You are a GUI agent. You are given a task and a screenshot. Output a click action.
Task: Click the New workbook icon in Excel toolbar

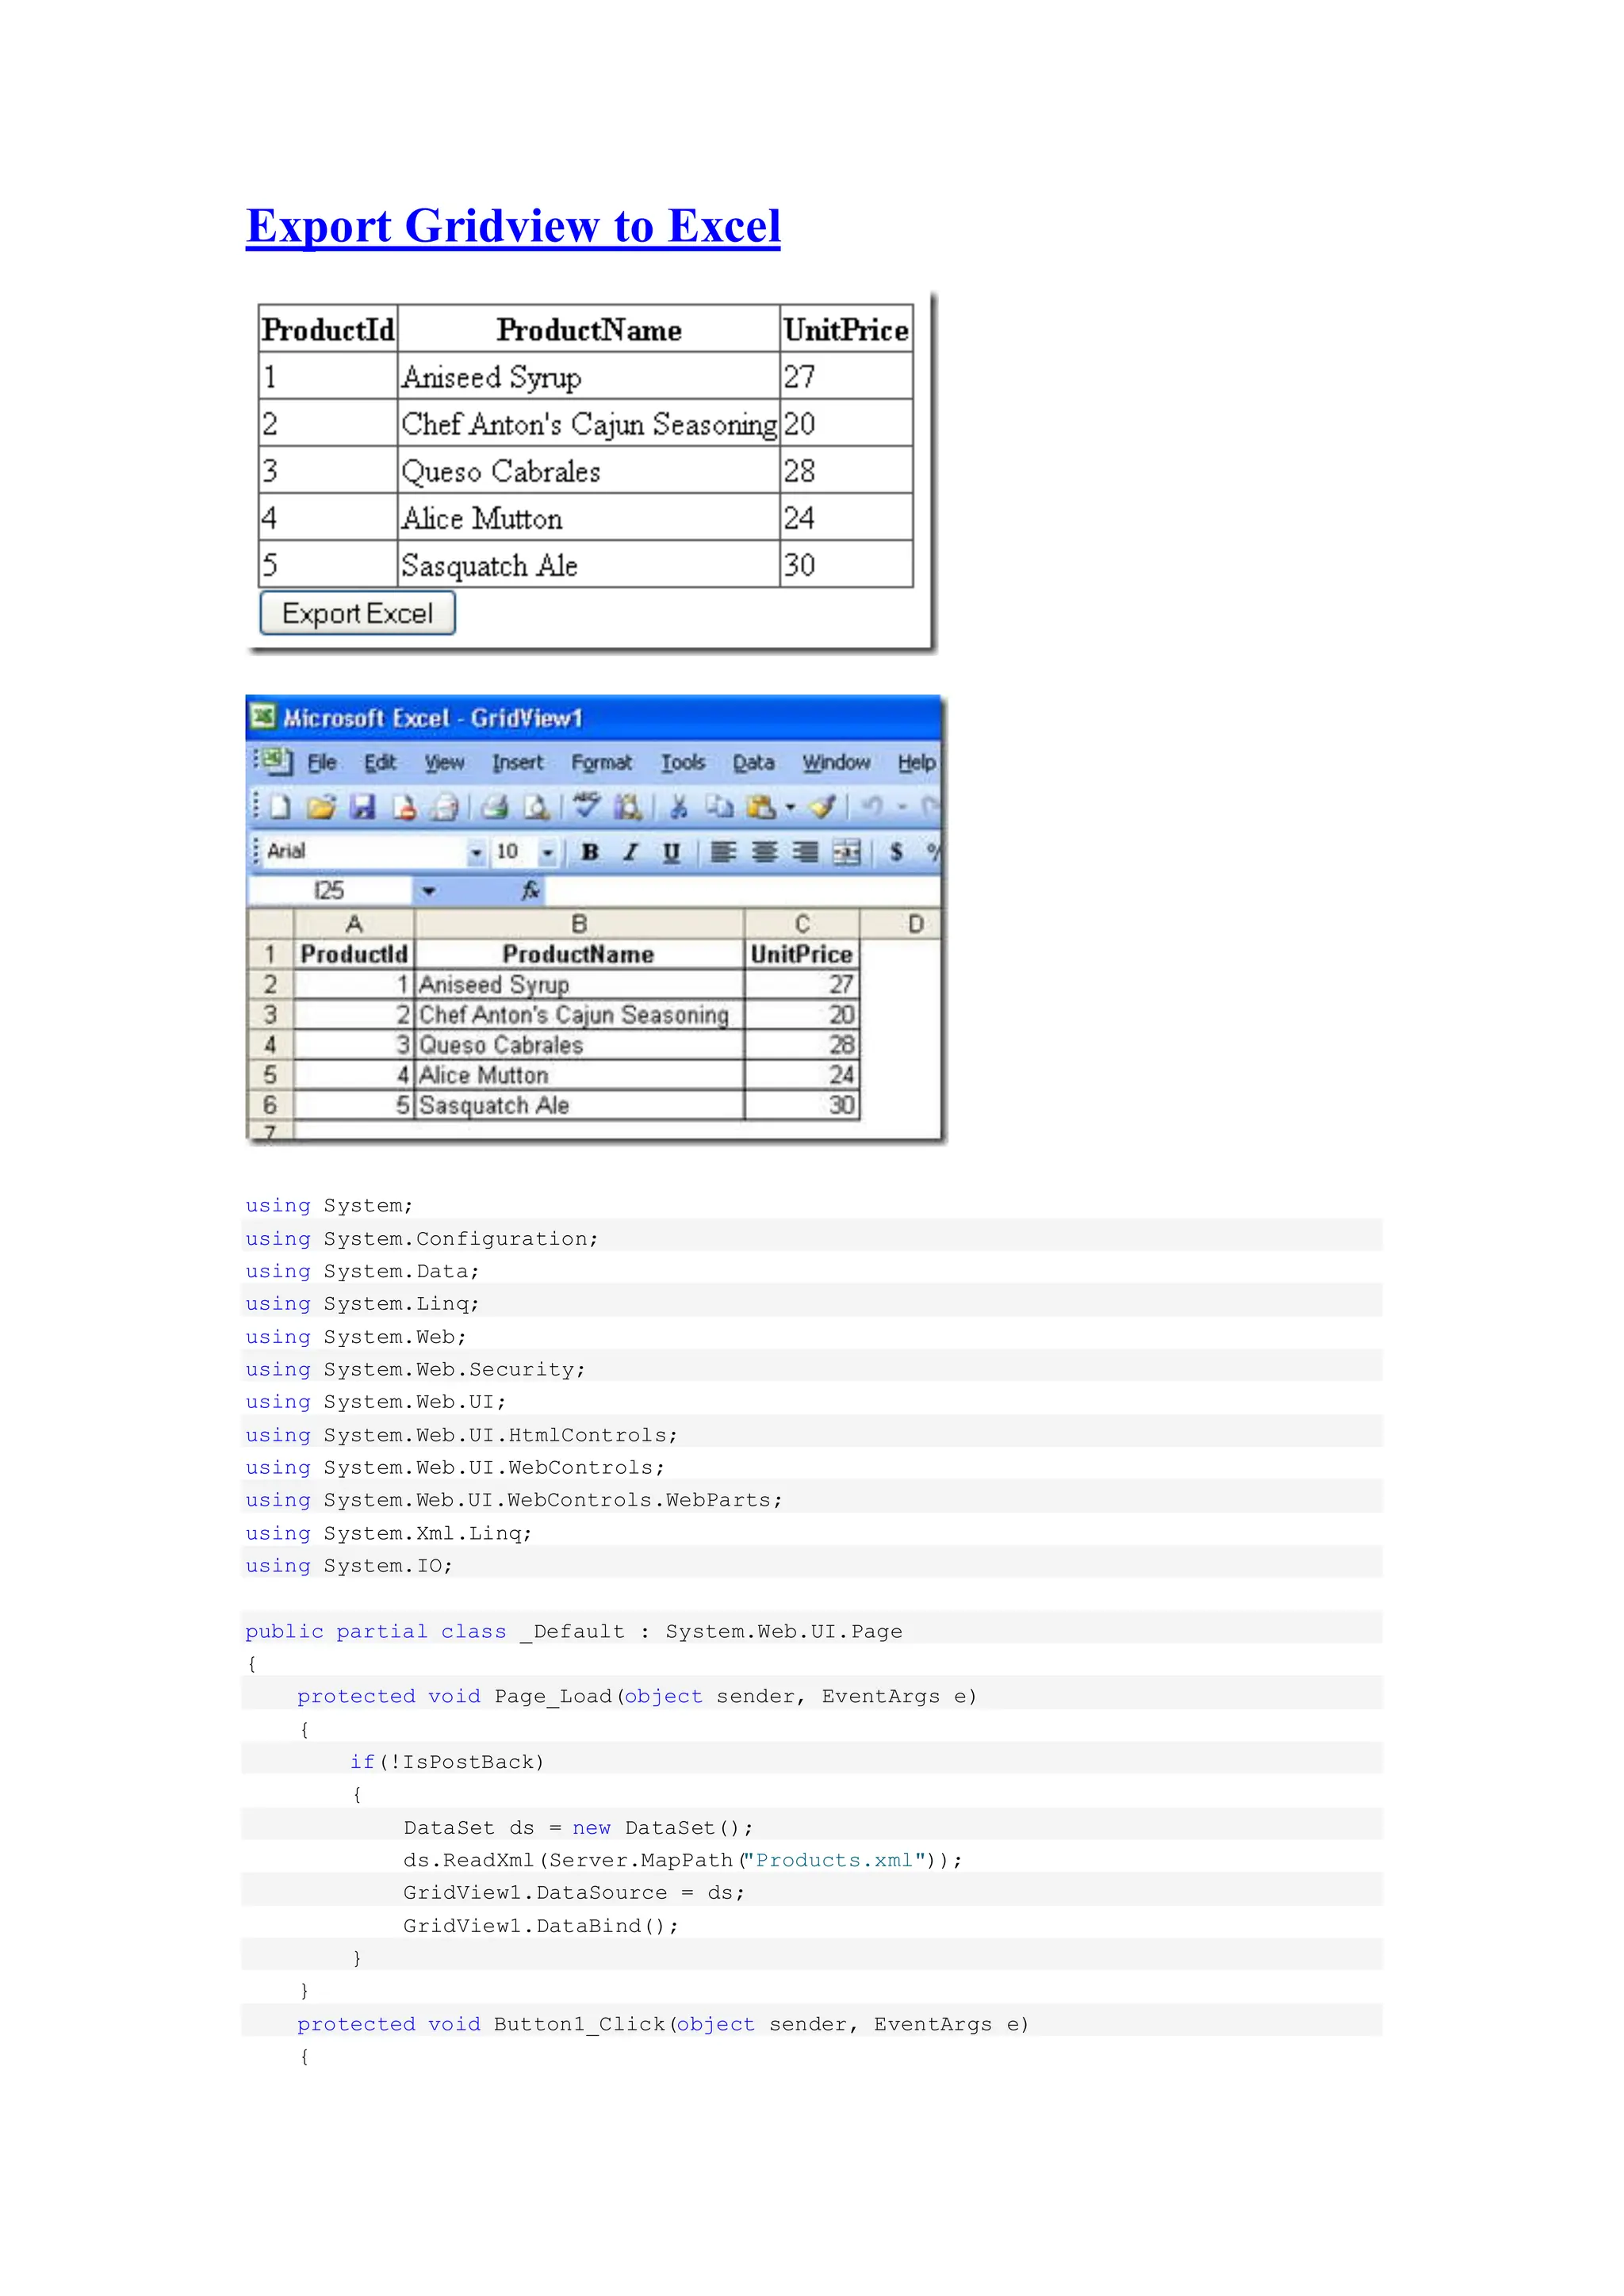coord(280,806)
